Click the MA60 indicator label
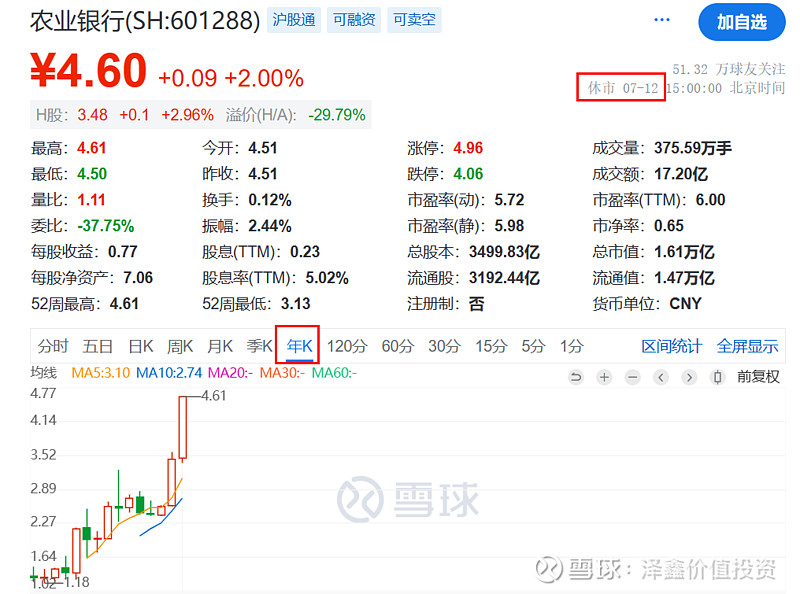Image resolution: width=800 pixels, height=594 pixels. tap(334, 373)
